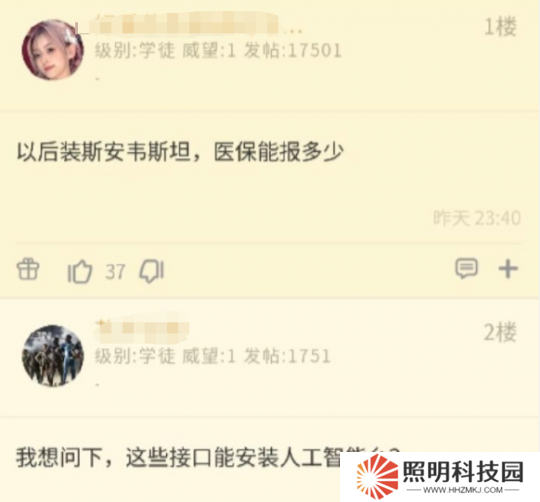Click the blurred username on first post
540x502 pixels.
(188, 23)
